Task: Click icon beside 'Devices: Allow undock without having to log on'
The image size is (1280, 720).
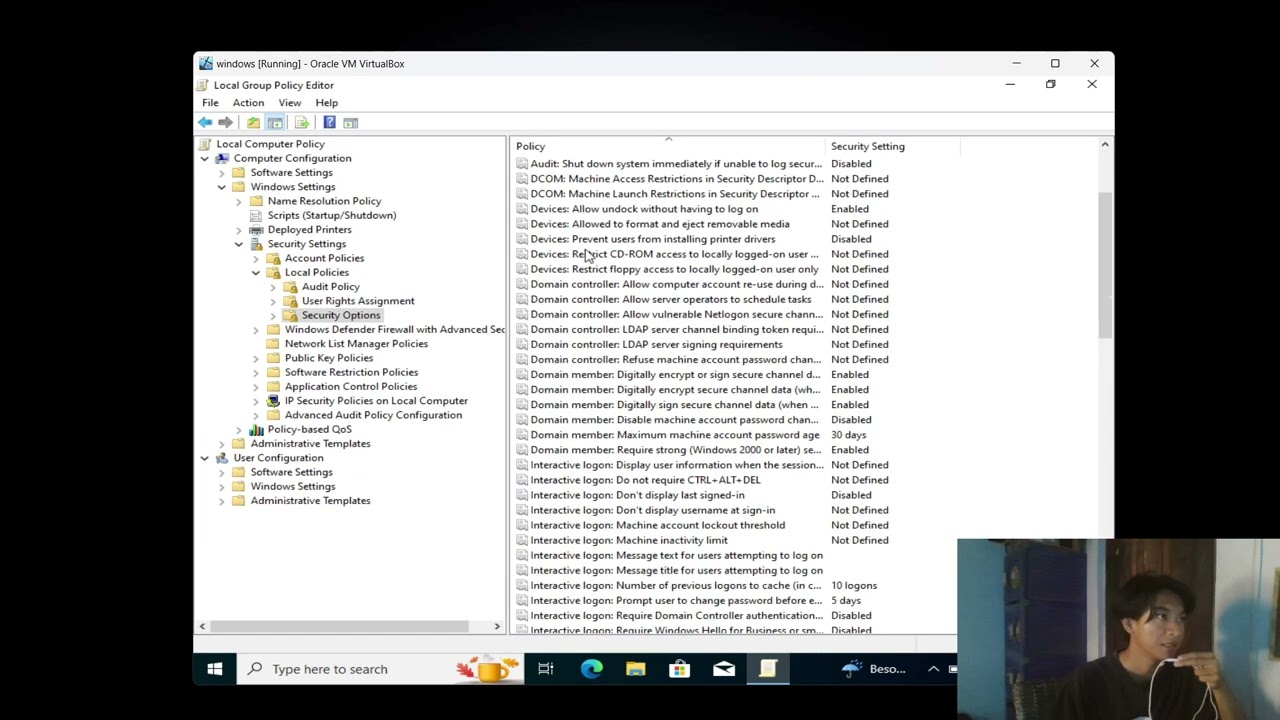Action: [x=522, y=209]
